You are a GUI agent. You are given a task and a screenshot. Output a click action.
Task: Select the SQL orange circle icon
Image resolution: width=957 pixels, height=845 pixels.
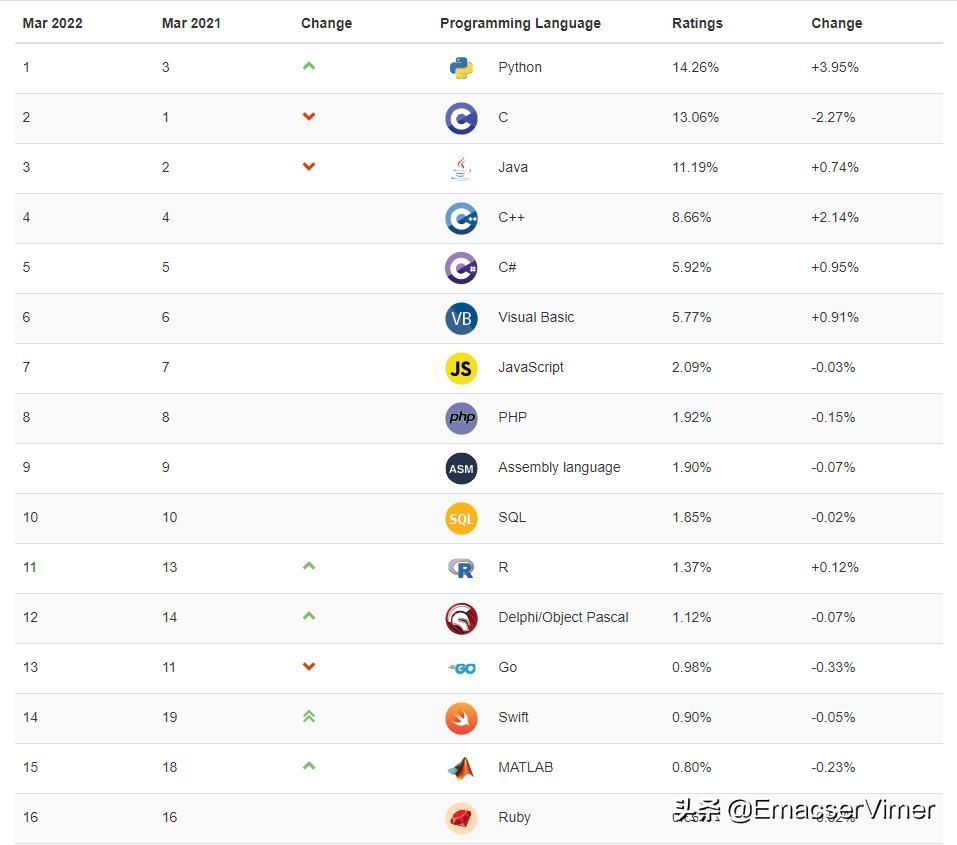point(461,518)
